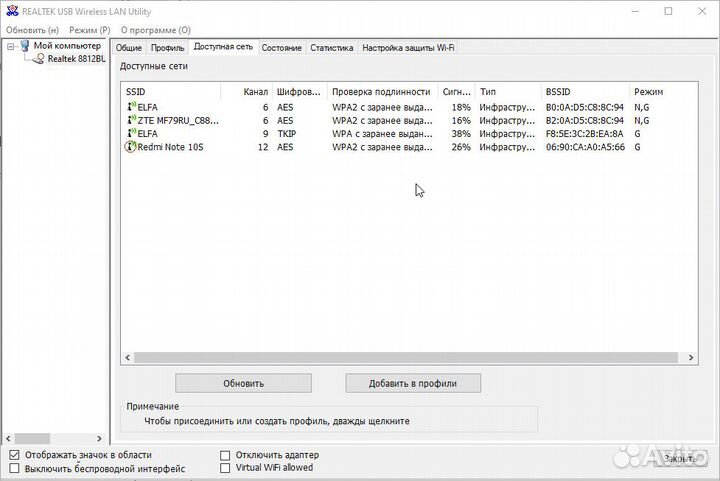Open the 'Состояние' tab
Viewport: 720px width, 481px height.
pyautogui.click(x=281, y=48)
